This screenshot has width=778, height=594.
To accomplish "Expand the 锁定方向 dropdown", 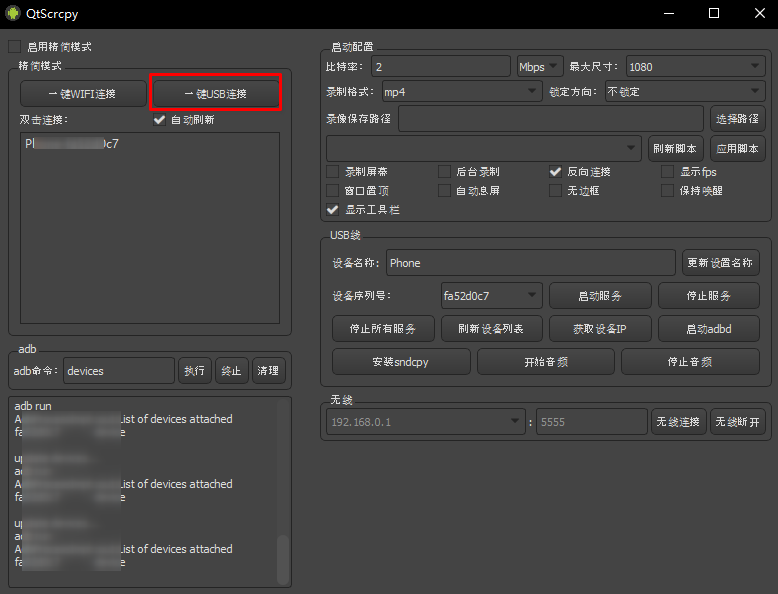I will tap(684, 92).
